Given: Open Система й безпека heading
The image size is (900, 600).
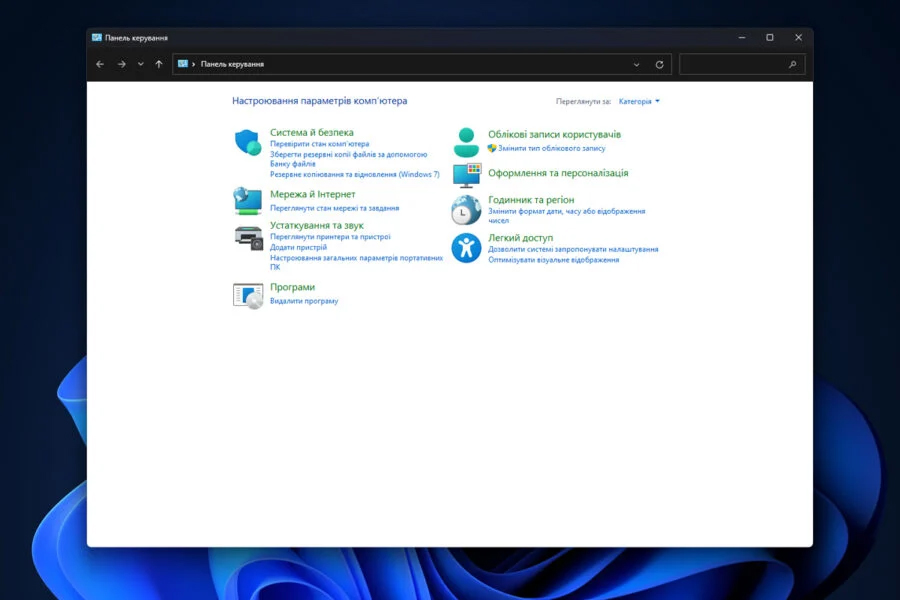Looking at the screenshot, I should pos(311,132).
